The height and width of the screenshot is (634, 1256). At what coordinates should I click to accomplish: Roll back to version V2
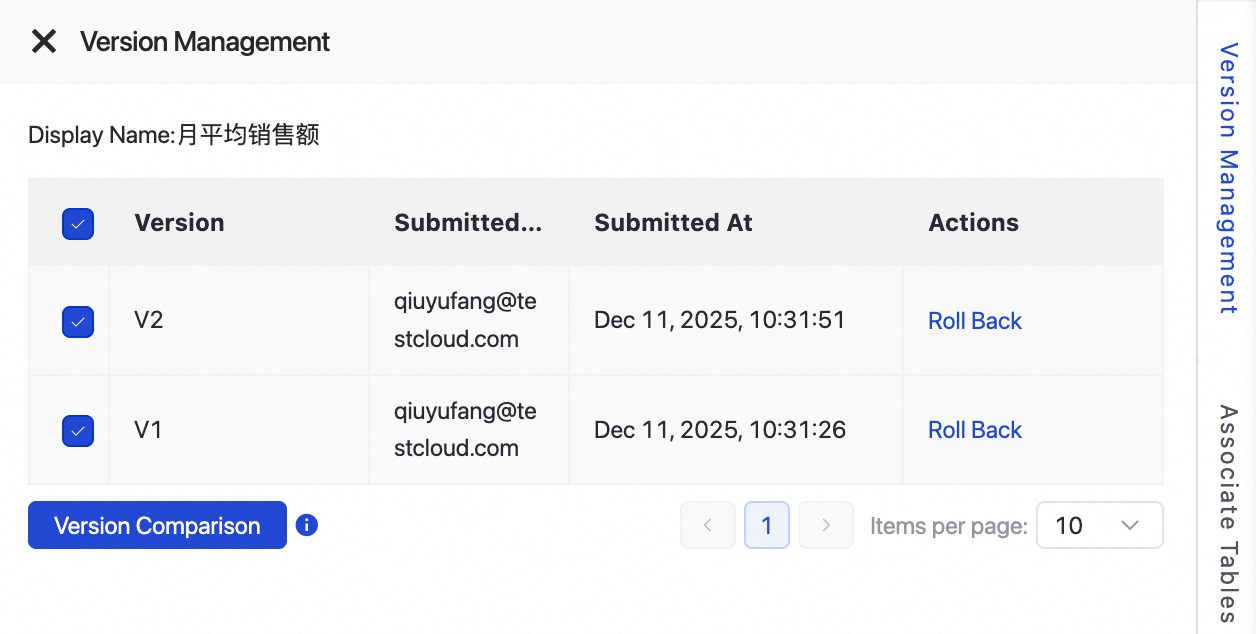974,321
